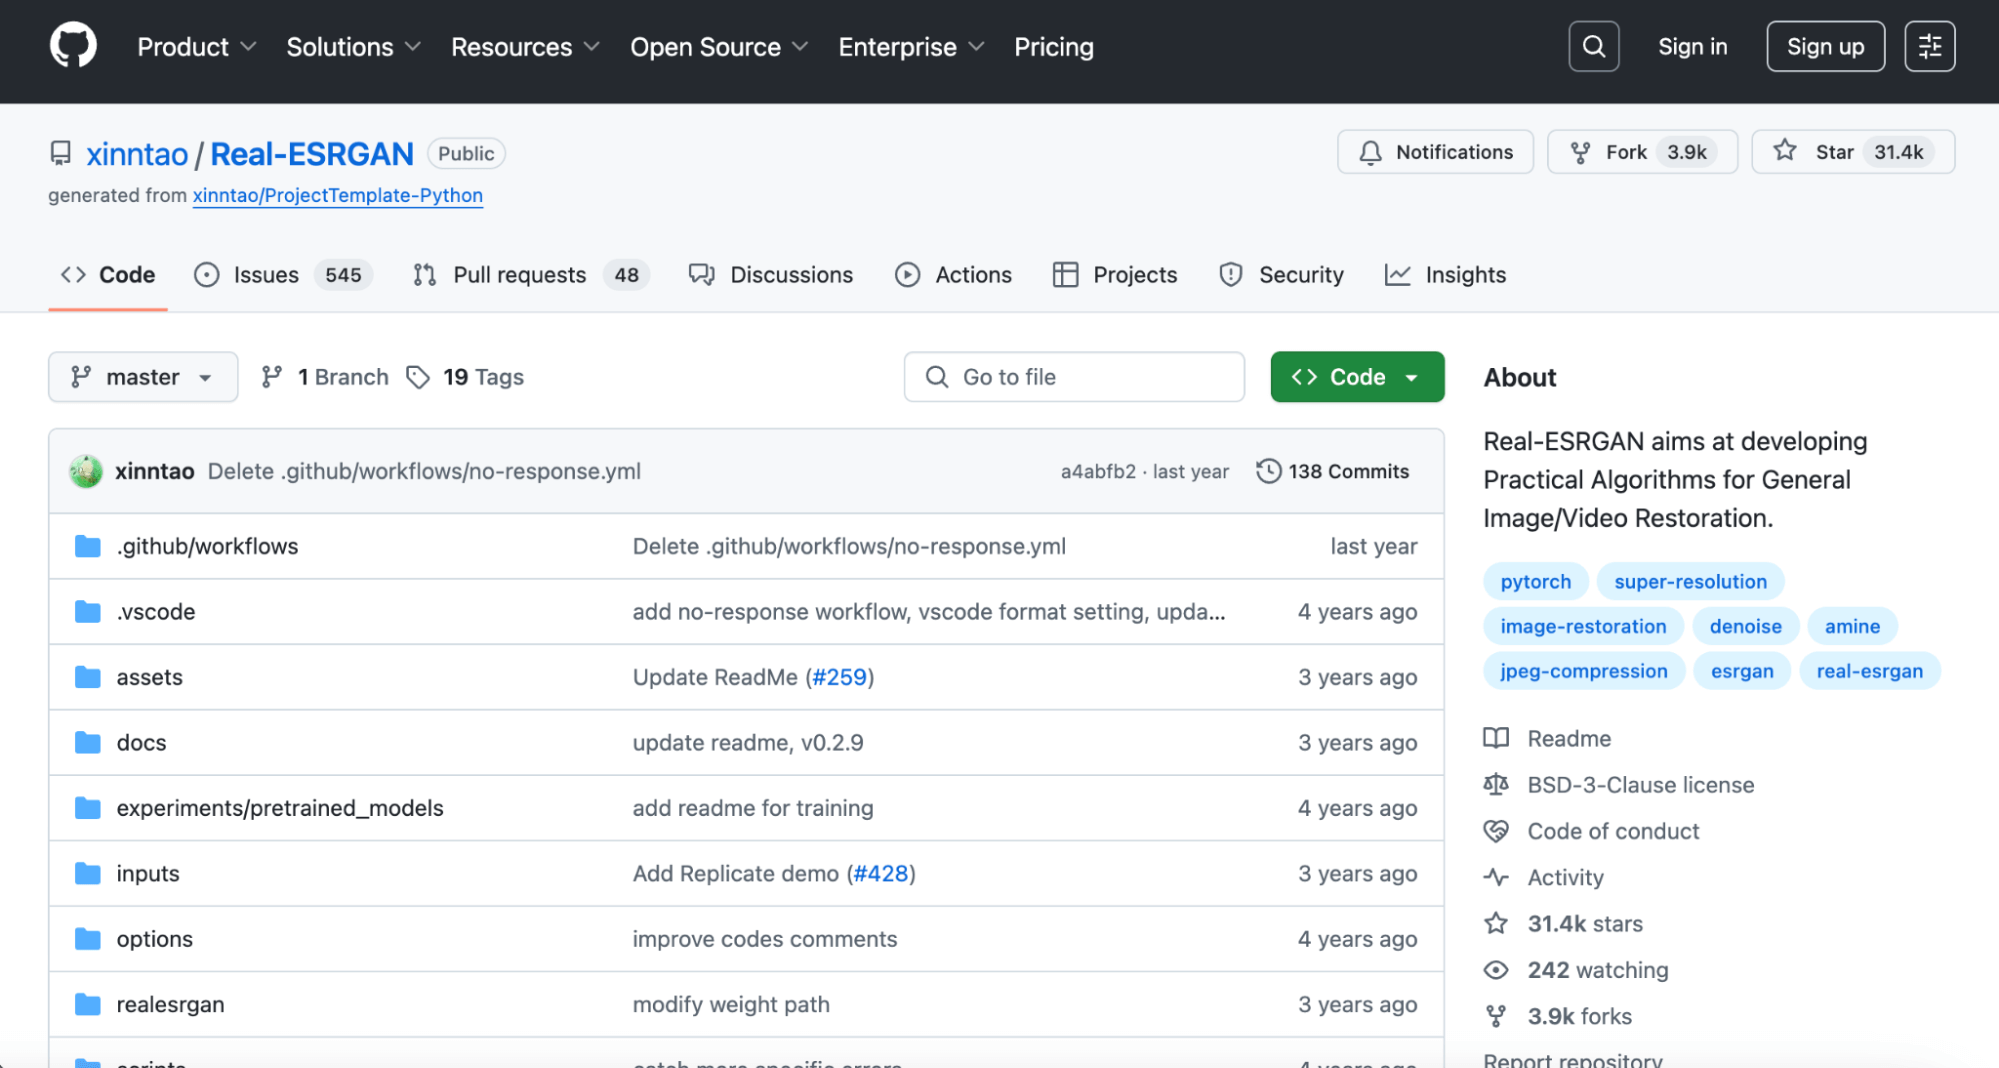Click the forks icon in About
Image resolution: width=1999 pixels, height=1068 pixels.
click(1496, 1016)
